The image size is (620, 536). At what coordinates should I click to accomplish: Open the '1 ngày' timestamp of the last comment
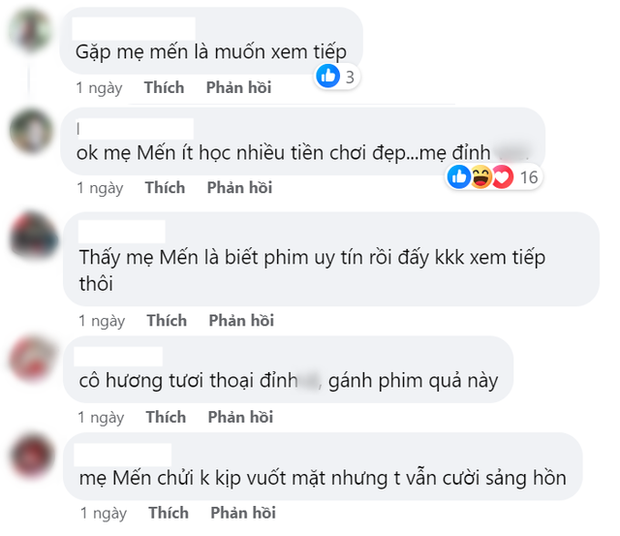[x=102, y=513]
